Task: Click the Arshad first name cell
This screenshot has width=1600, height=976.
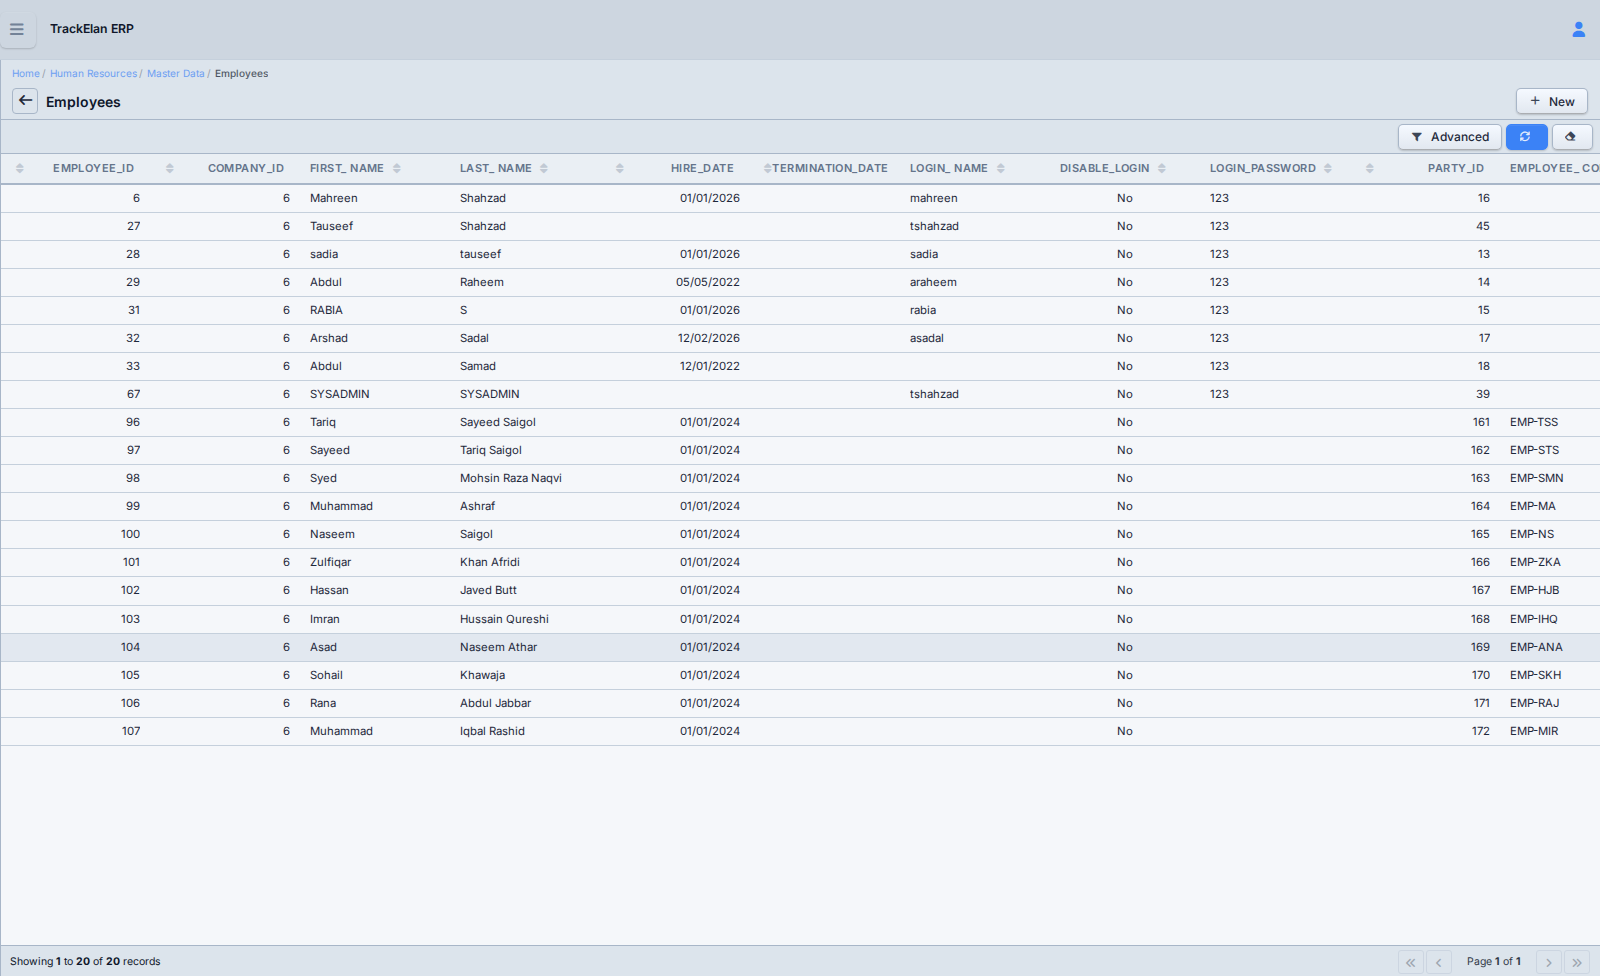Action: click(x=329, y=338)
